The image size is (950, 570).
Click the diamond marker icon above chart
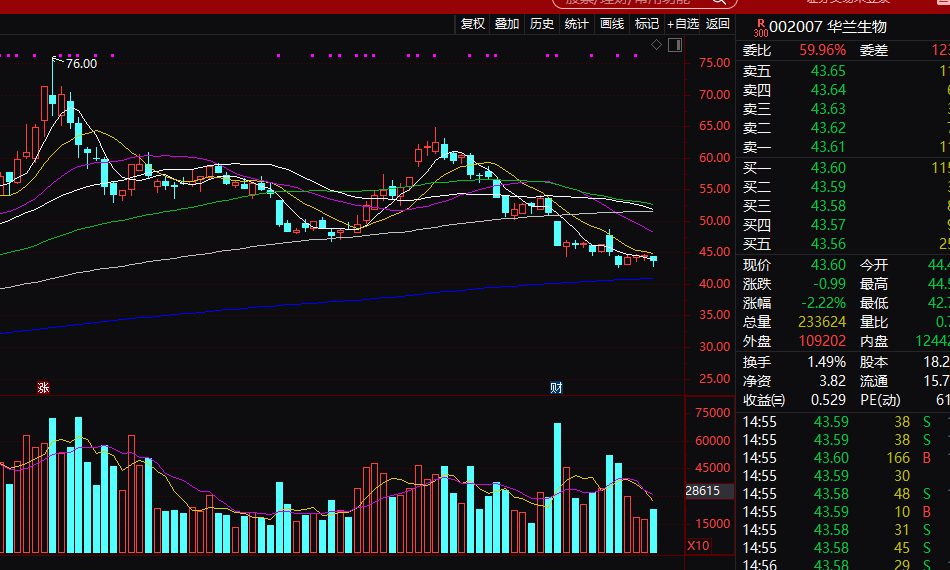656,45
